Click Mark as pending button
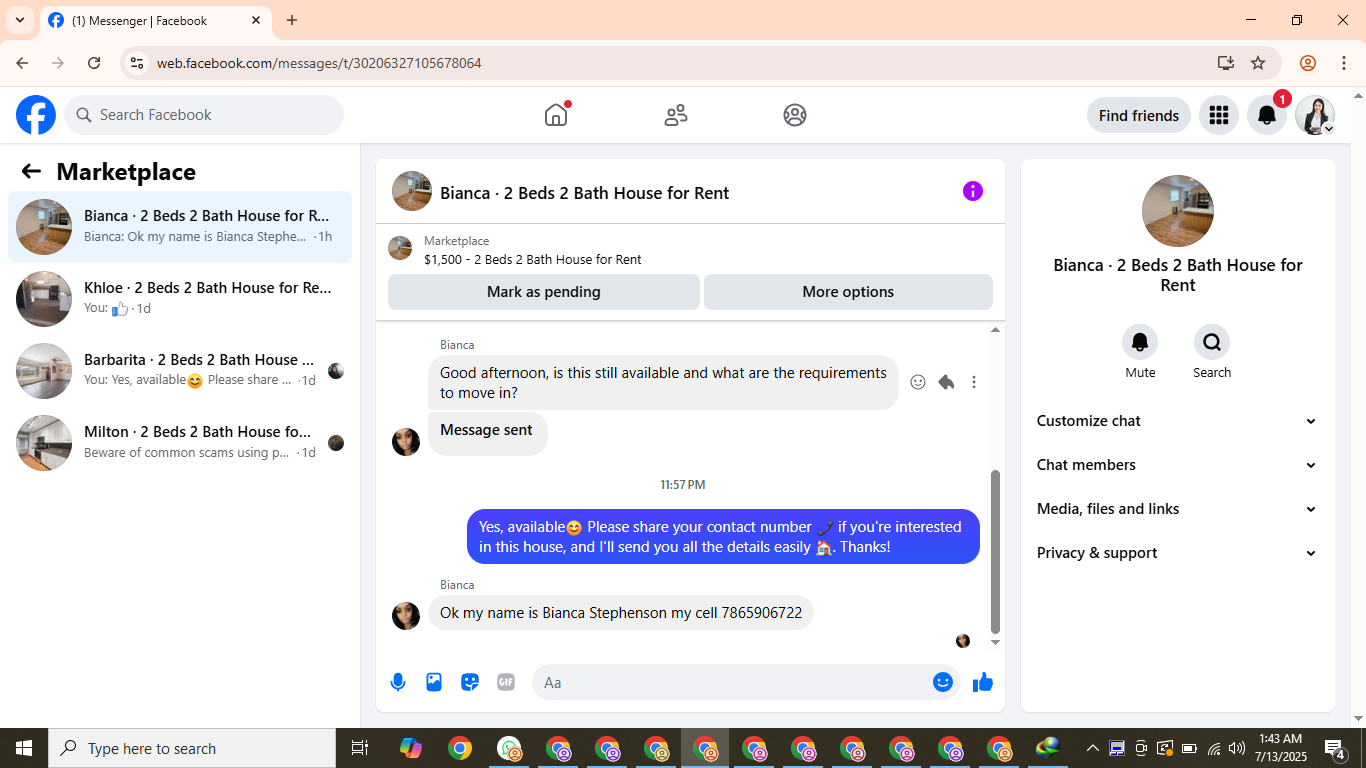This screenshot has height=768, width=1366. click(x=544, y=292)
